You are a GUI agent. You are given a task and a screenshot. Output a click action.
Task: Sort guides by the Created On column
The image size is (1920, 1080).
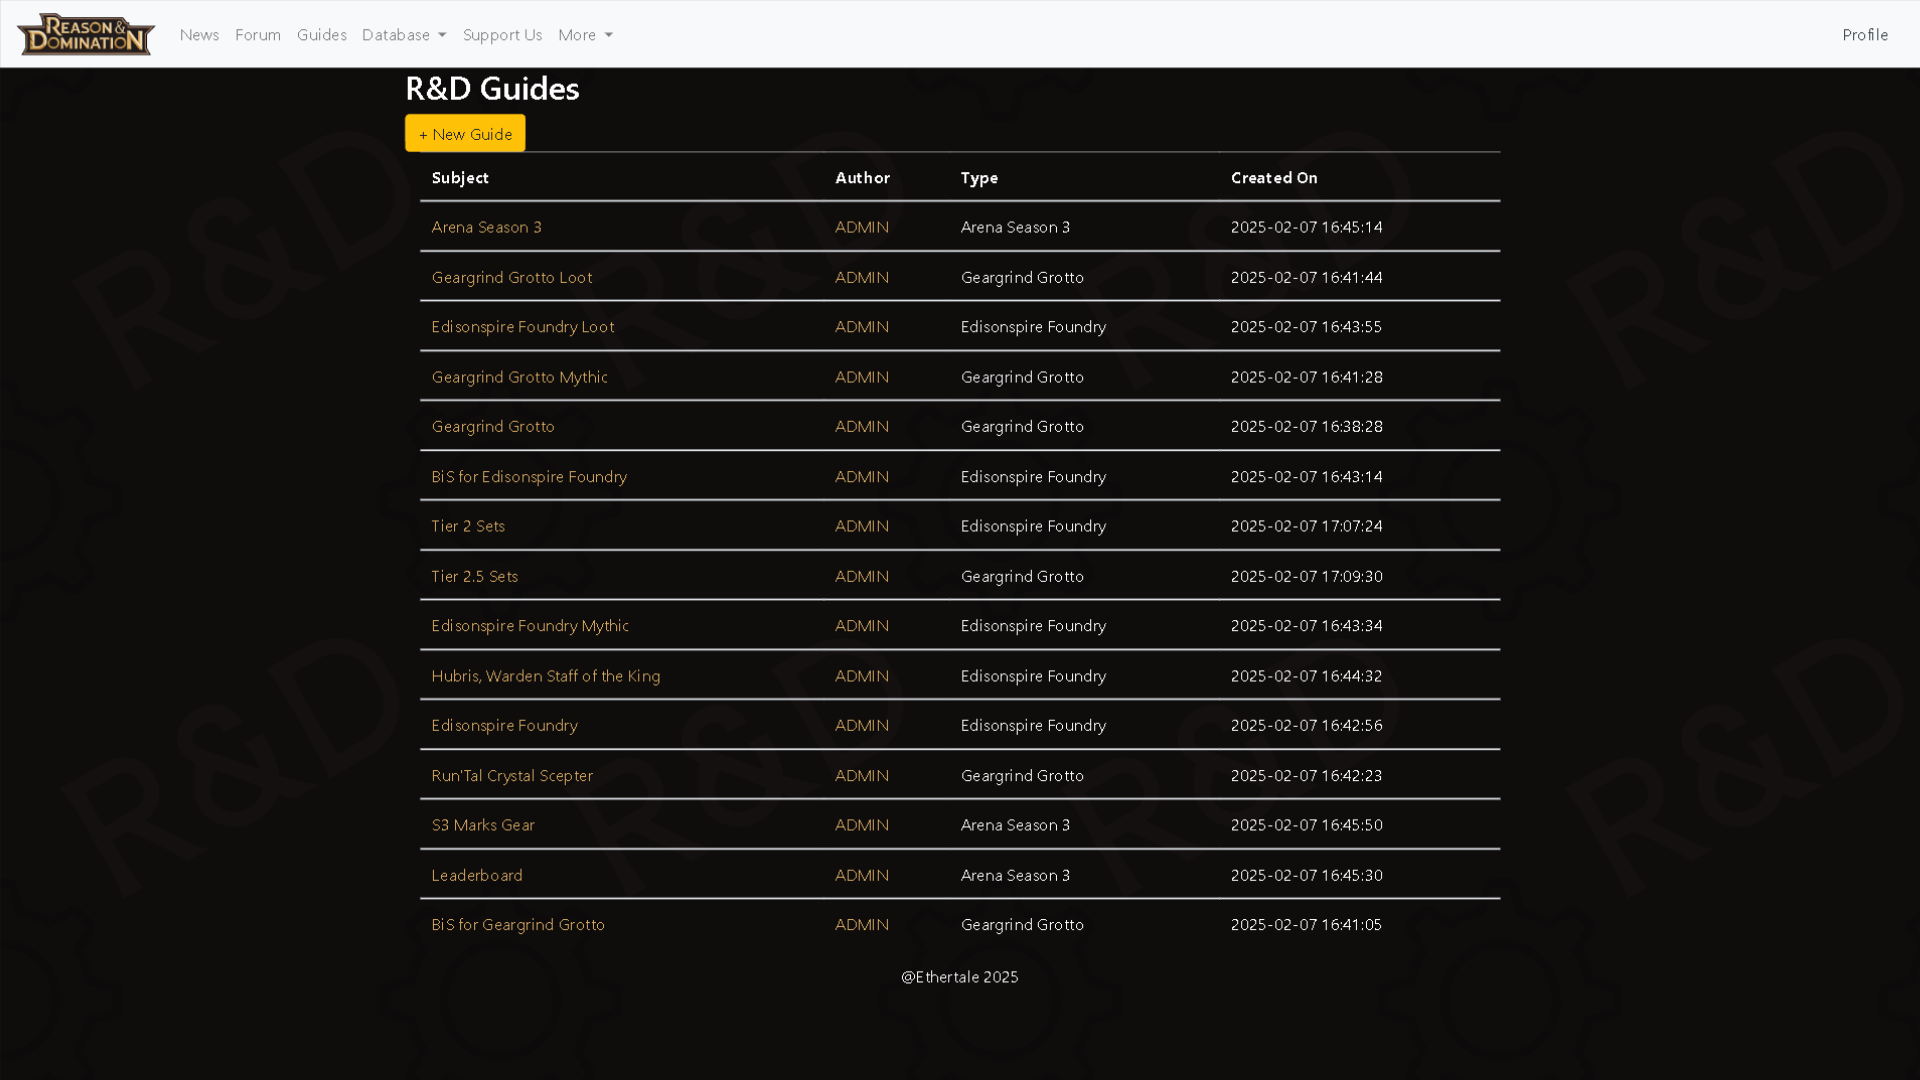point(1274,177)
